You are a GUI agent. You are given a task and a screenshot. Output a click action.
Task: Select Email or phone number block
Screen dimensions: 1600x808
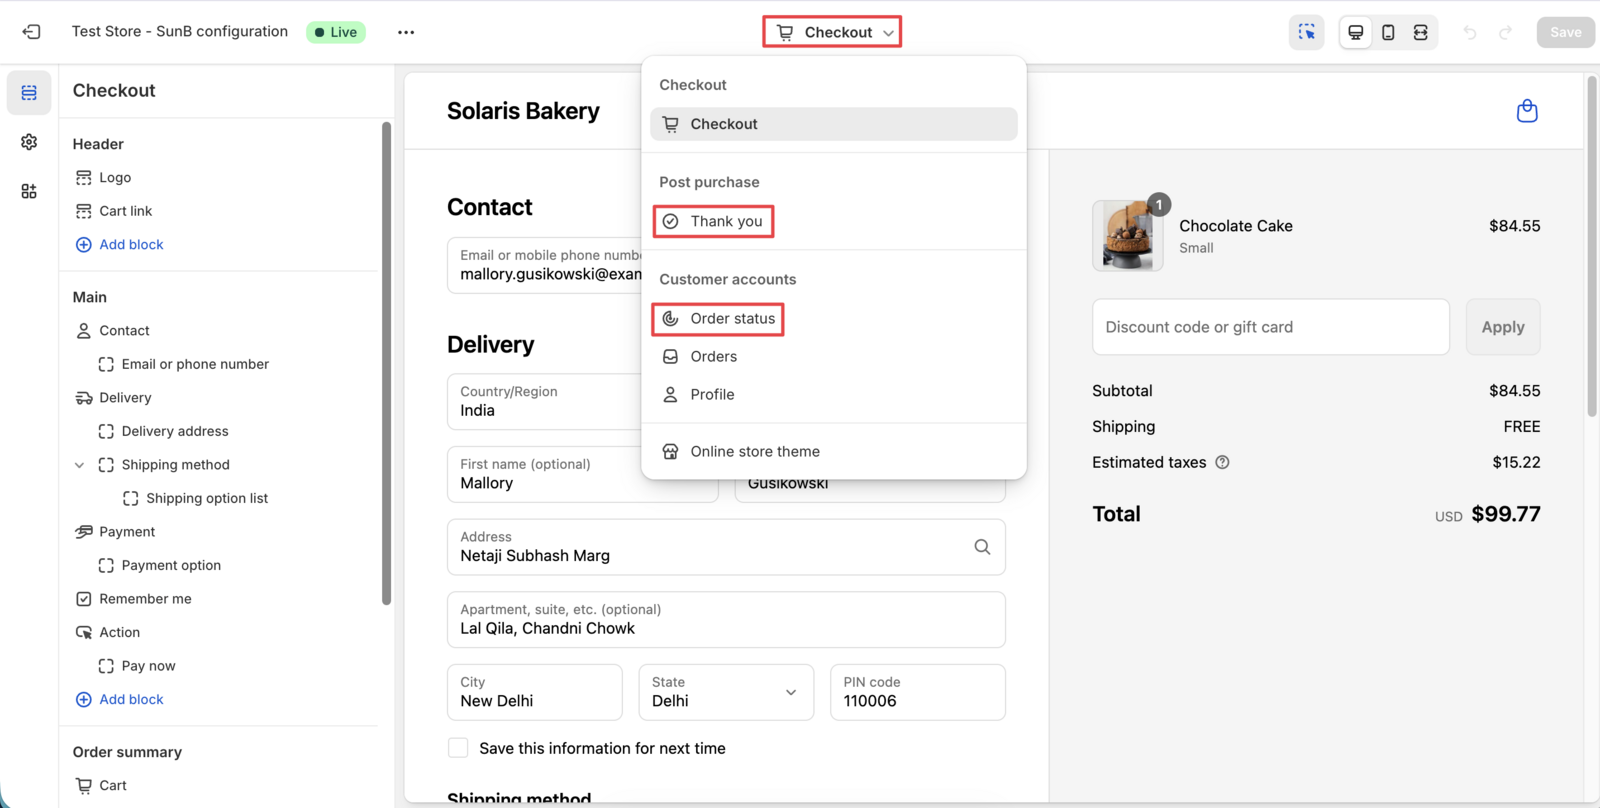tap(195, 364)
